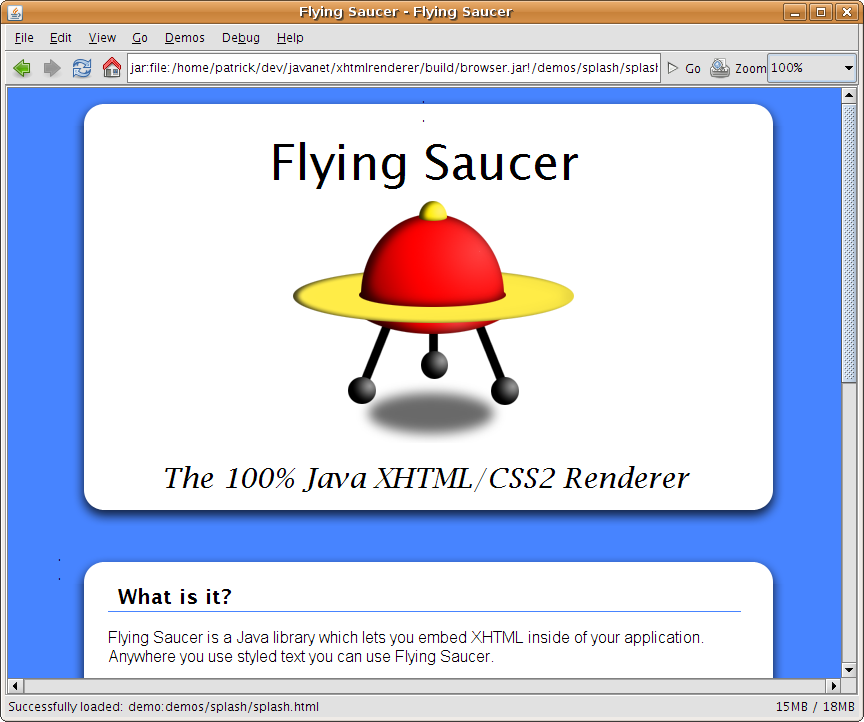Open the Edit menu

(x=61, y=37)
